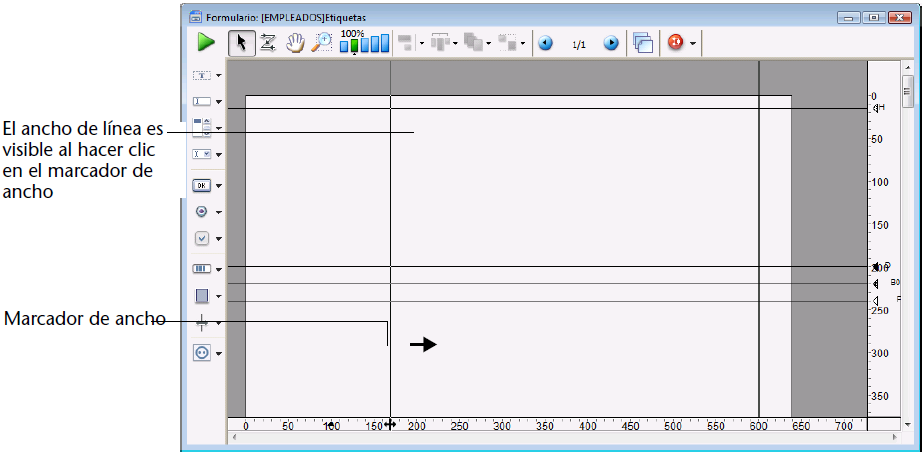Open the stacked windows views icon

[643, 43]
